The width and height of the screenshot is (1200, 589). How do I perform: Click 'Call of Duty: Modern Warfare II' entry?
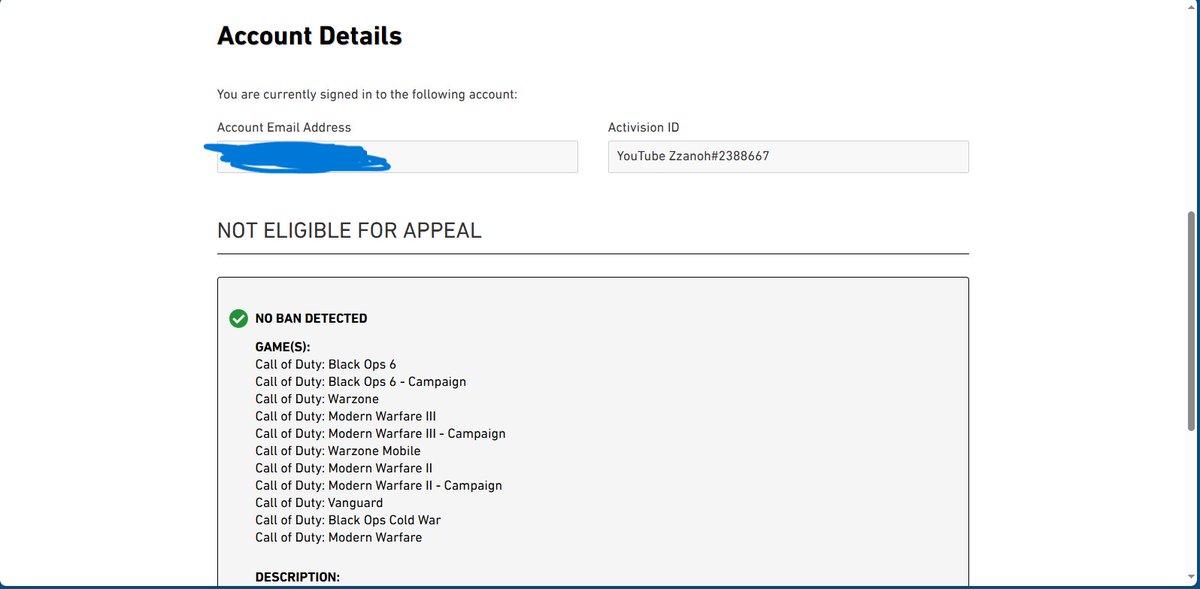coord(343,468)
